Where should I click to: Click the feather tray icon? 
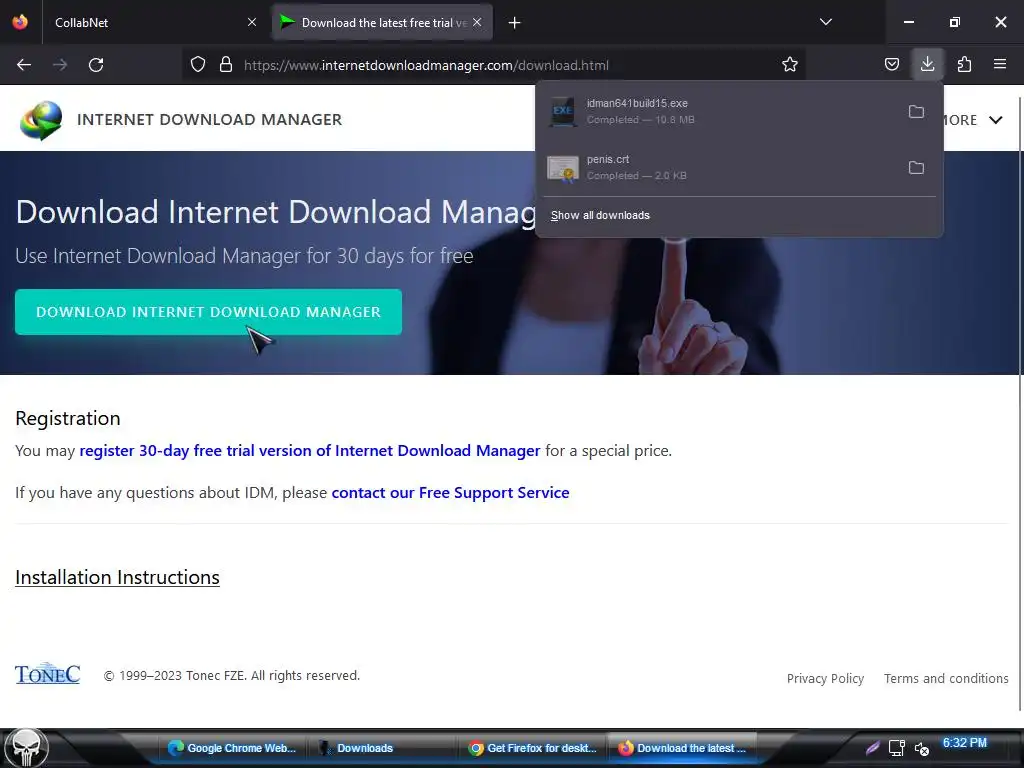872,748
